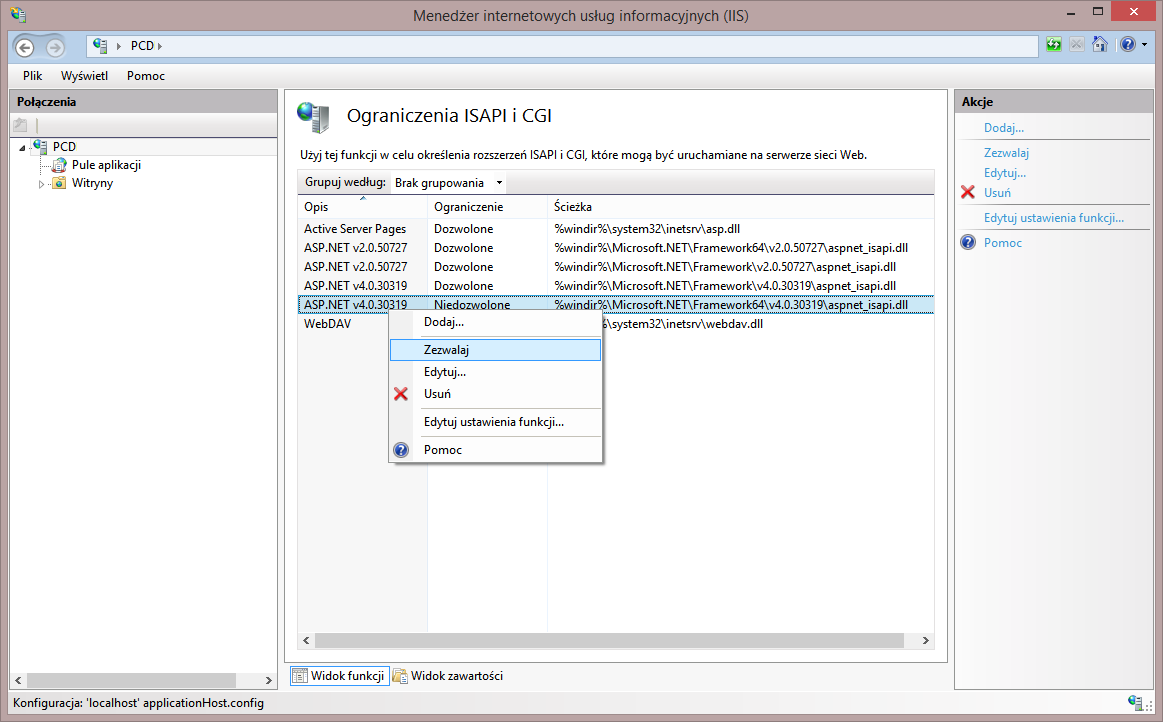Screen dimensions: 1163x722
Task: Click list horizontal scrollbar right arrow
Action: tap(925, 640)
